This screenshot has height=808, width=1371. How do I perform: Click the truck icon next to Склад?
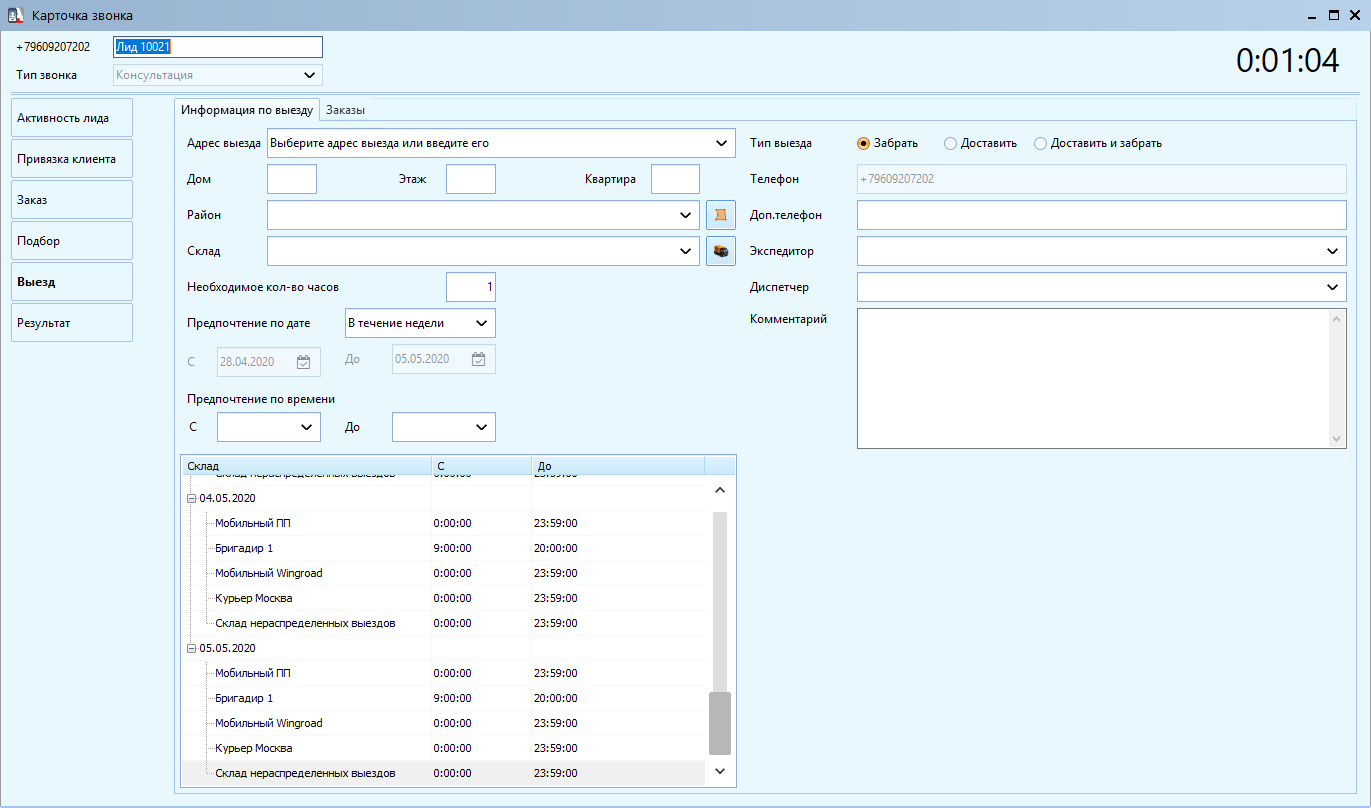click(x=721, y=251)
